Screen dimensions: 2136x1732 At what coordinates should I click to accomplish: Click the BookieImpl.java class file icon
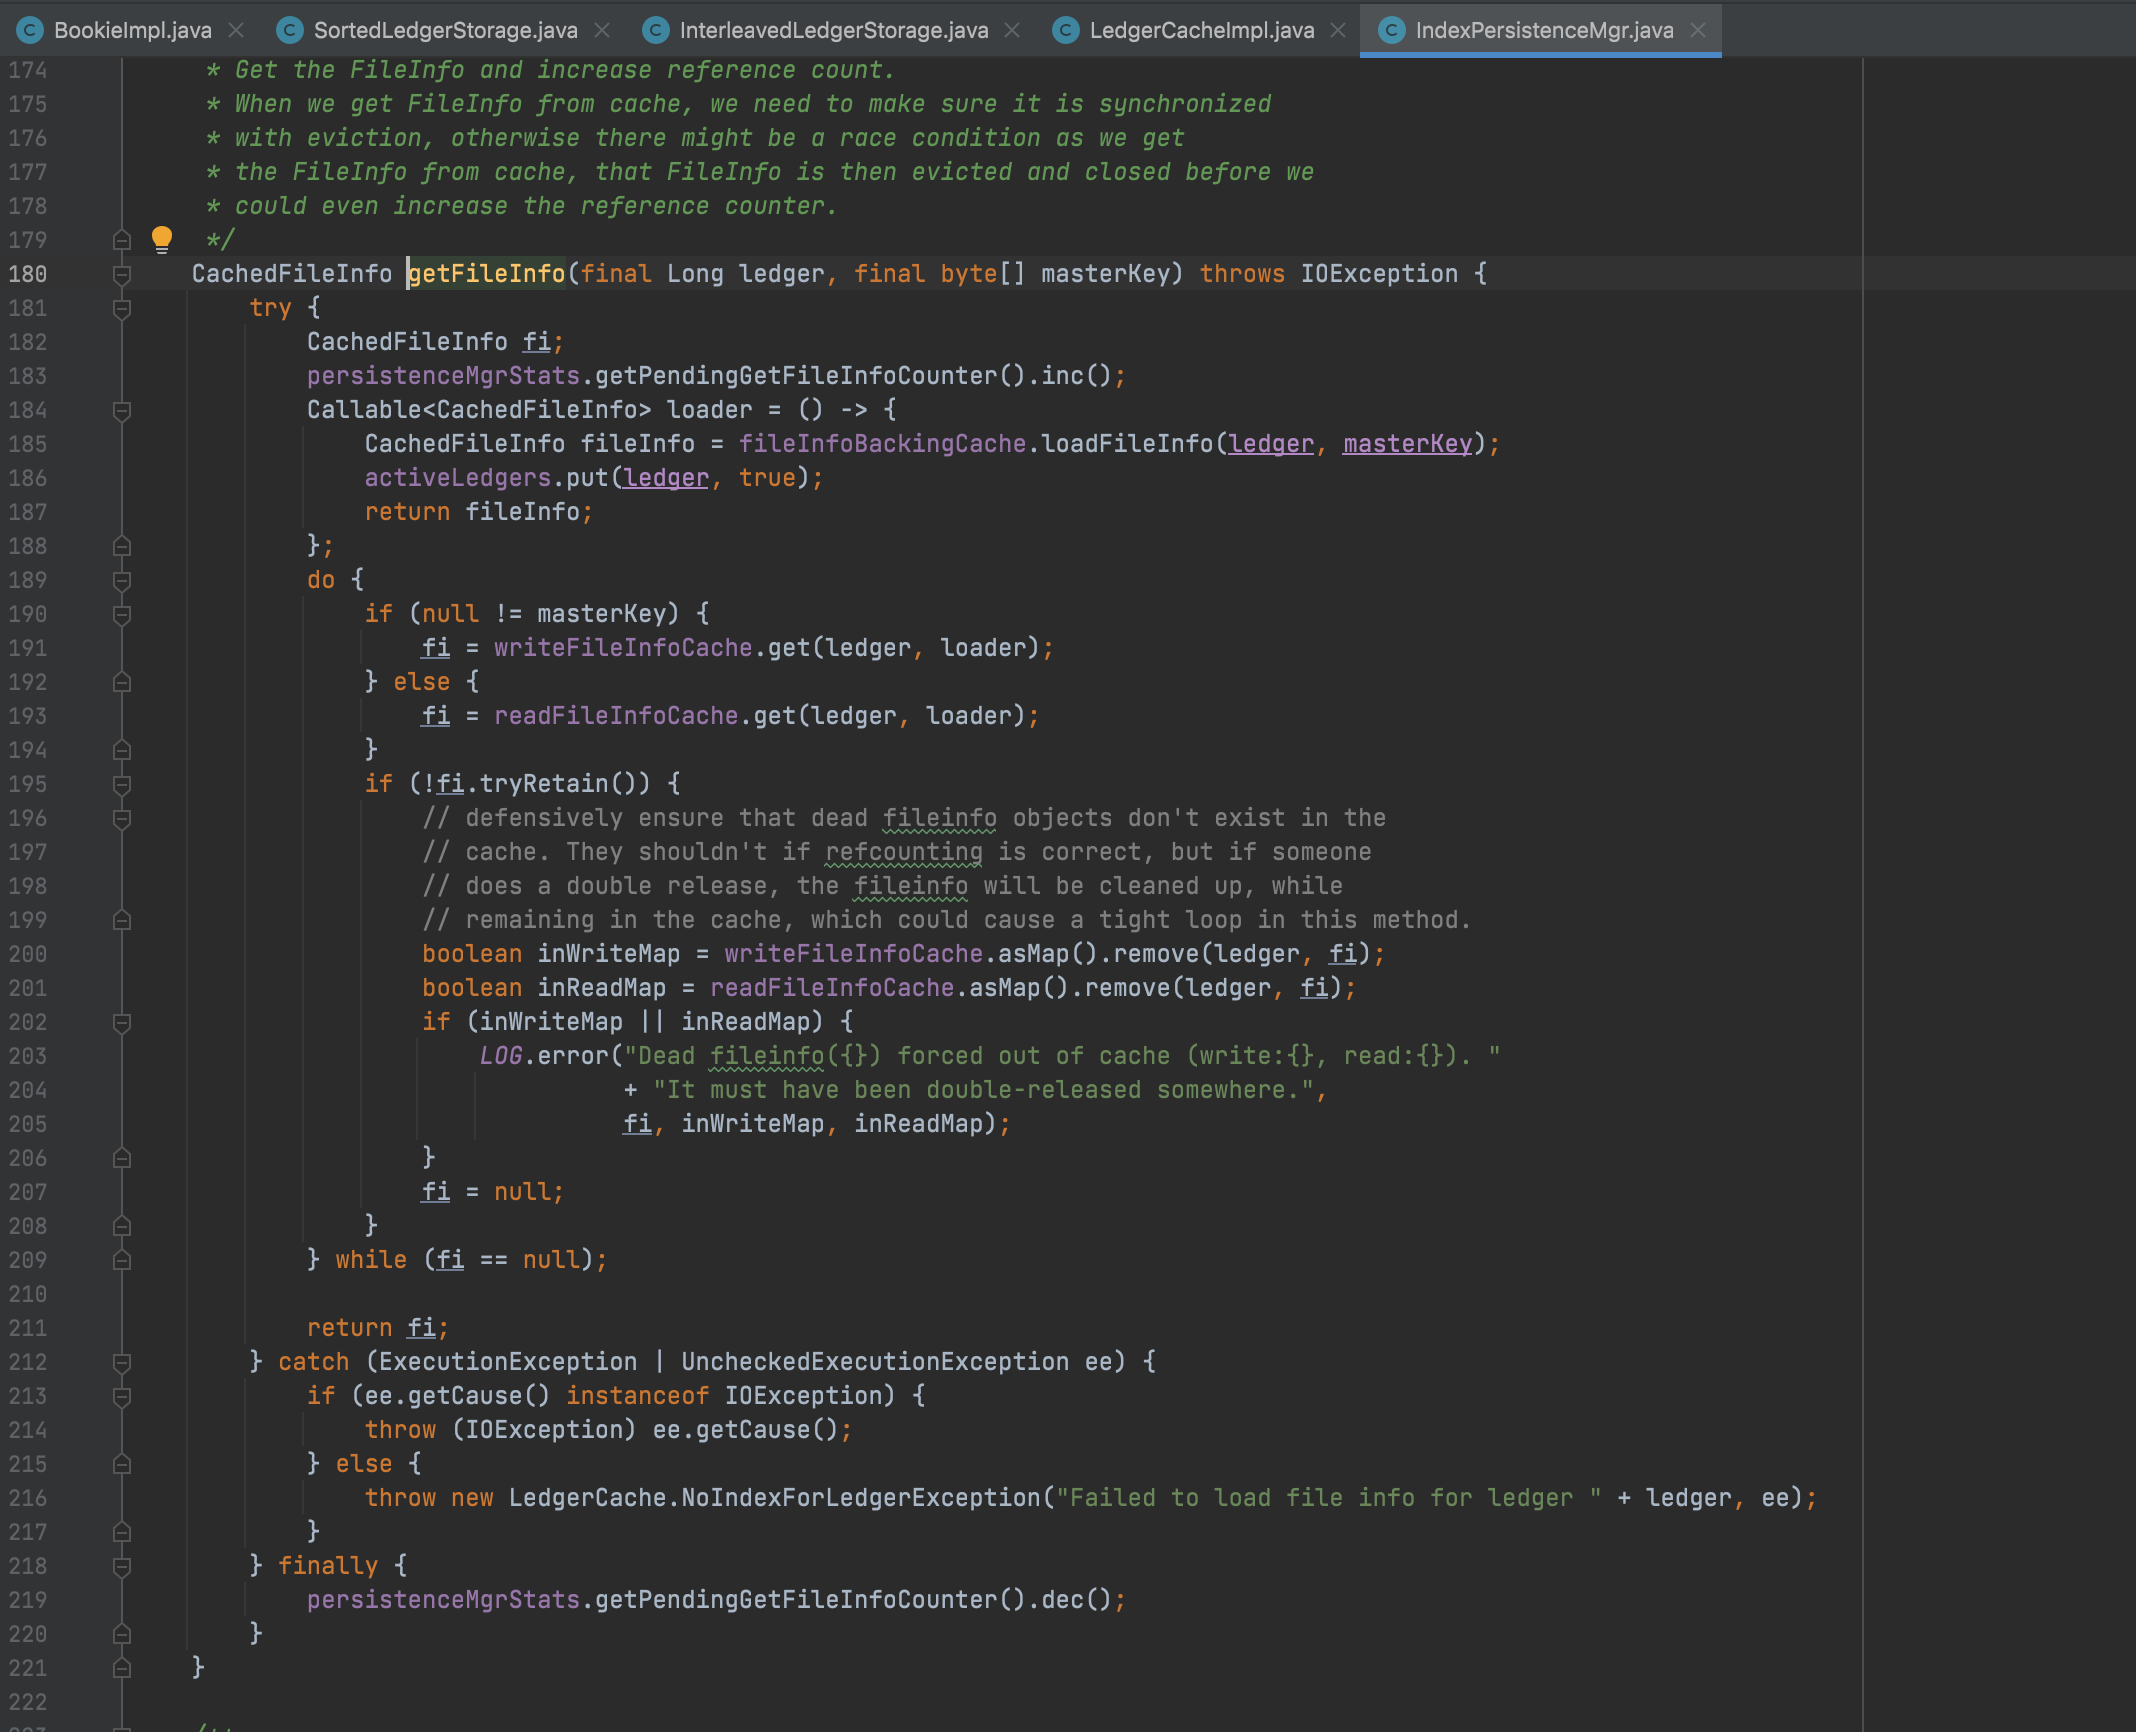pos(30,30)
